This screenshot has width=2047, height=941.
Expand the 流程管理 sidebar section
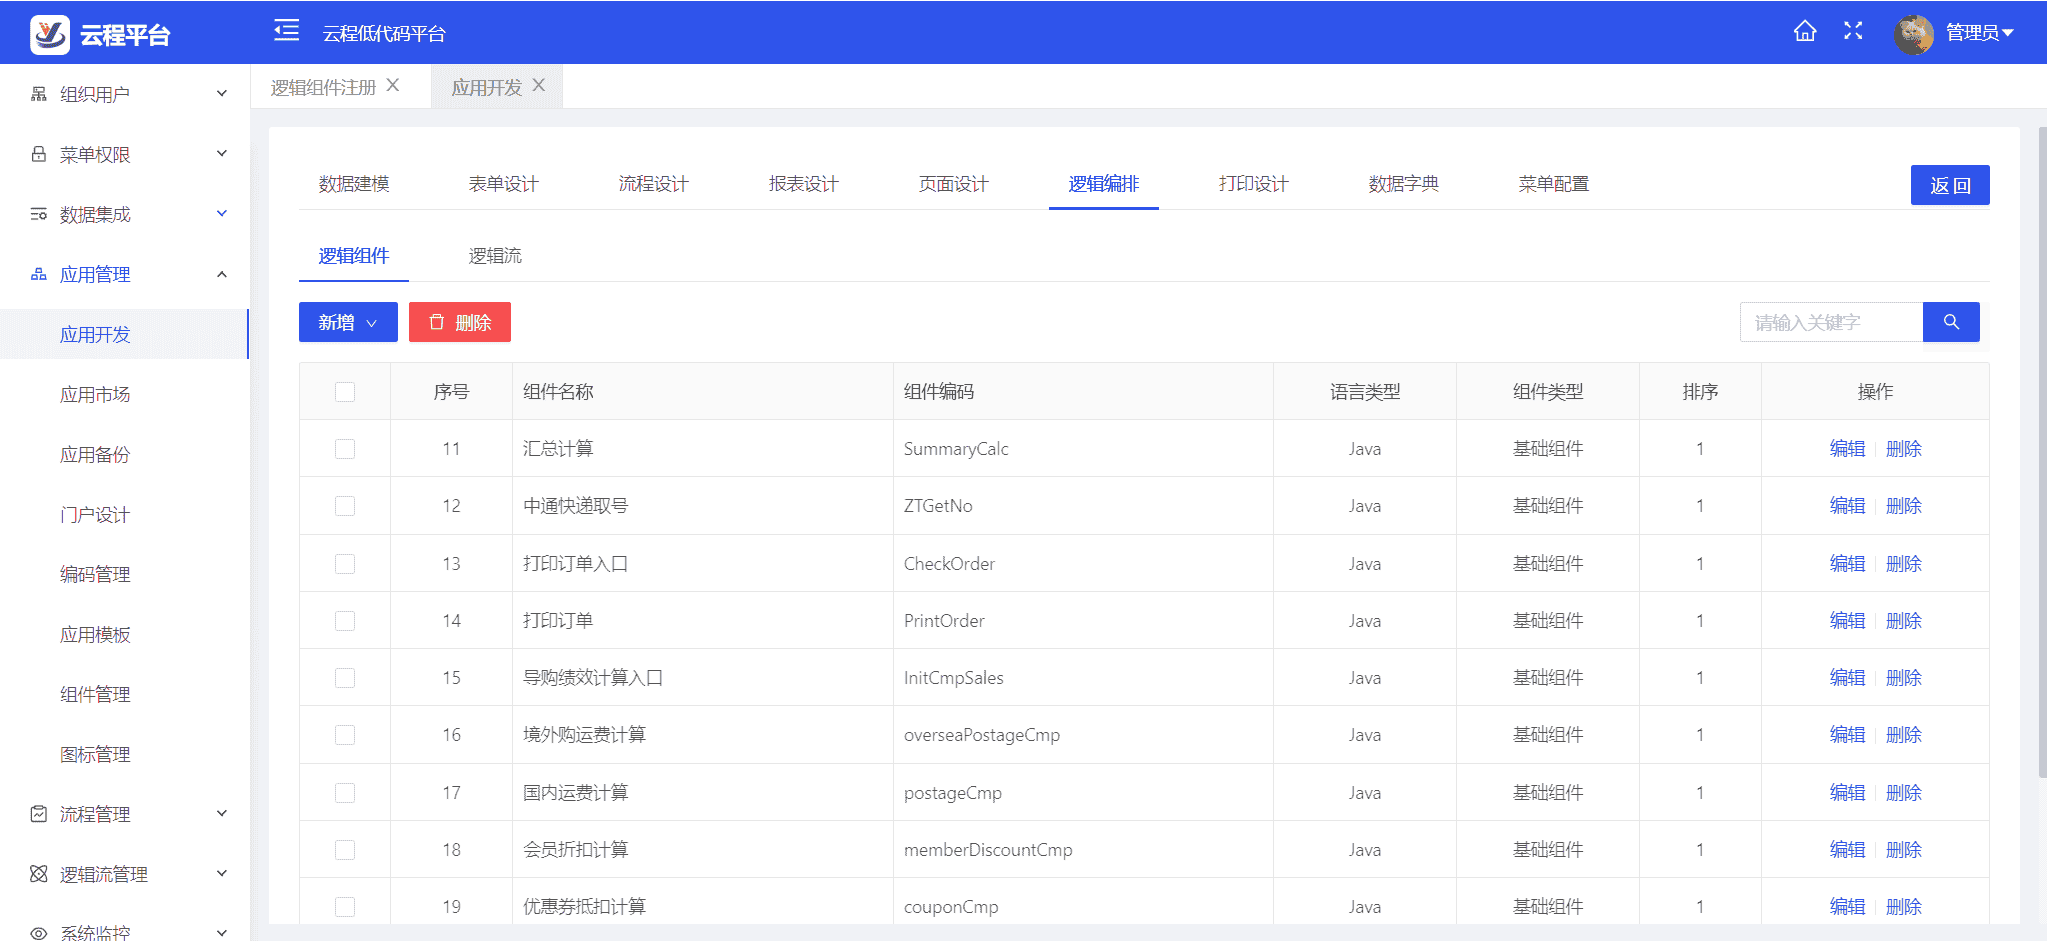(95, 813)
